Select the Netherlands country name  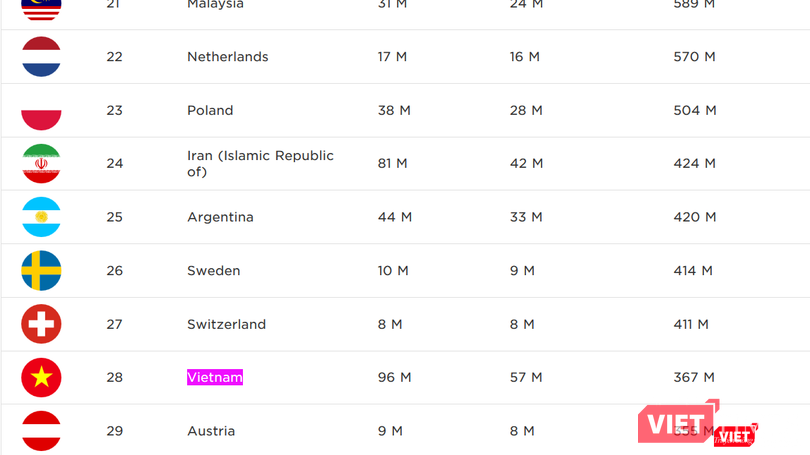coord(228,57)
